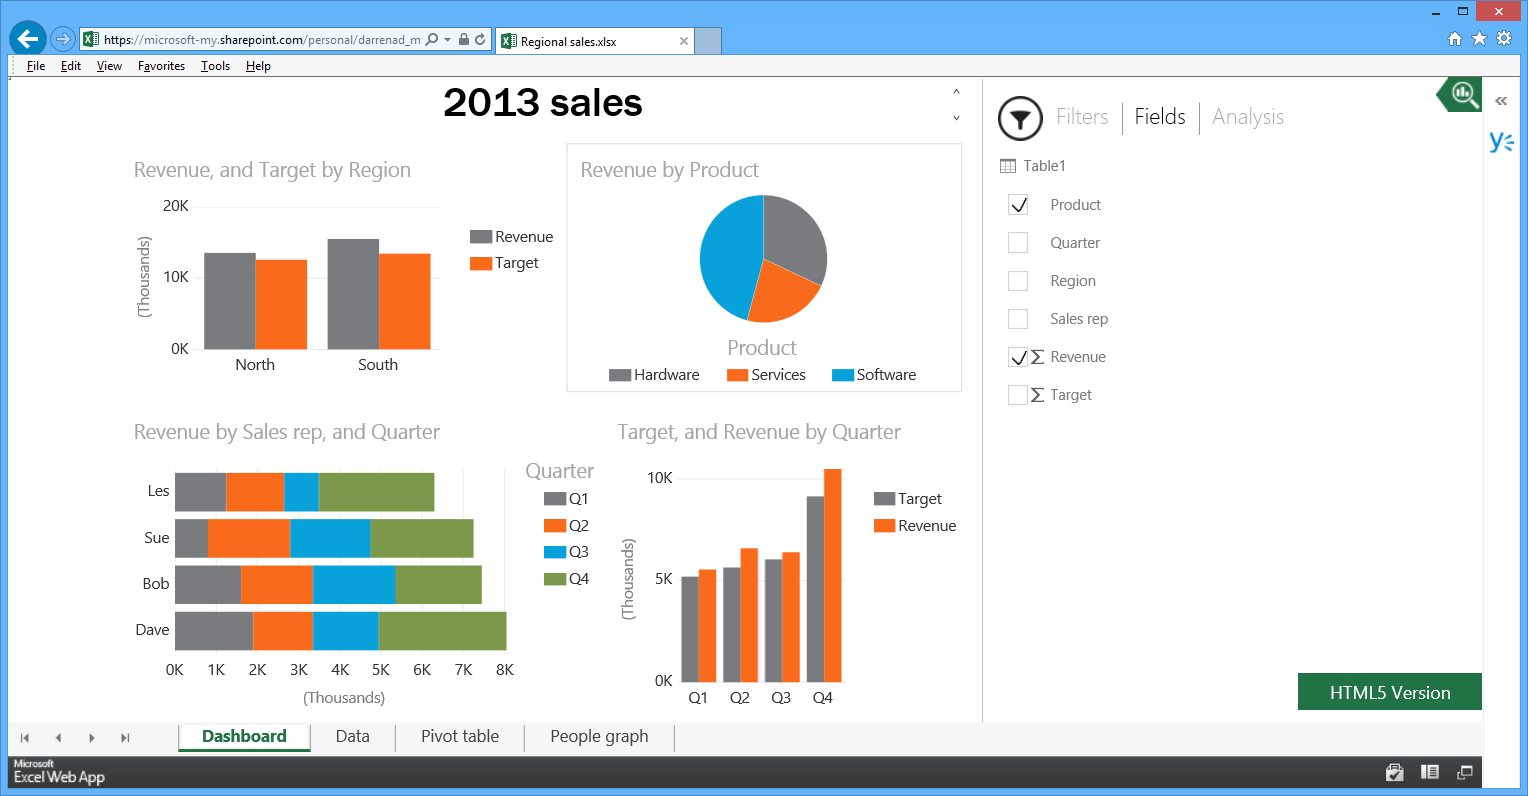The width and height of the screenshot is (1528, 796).
Task: Click the orange Services legend swatch
Action: point(737,375)
